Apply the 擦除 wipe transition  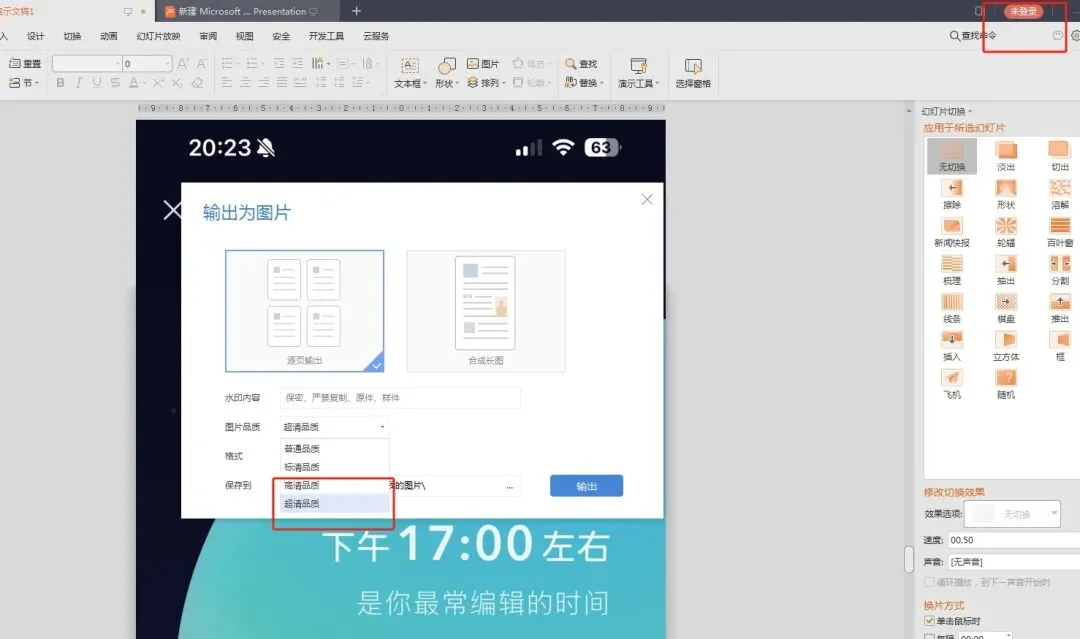pos(952,193)
